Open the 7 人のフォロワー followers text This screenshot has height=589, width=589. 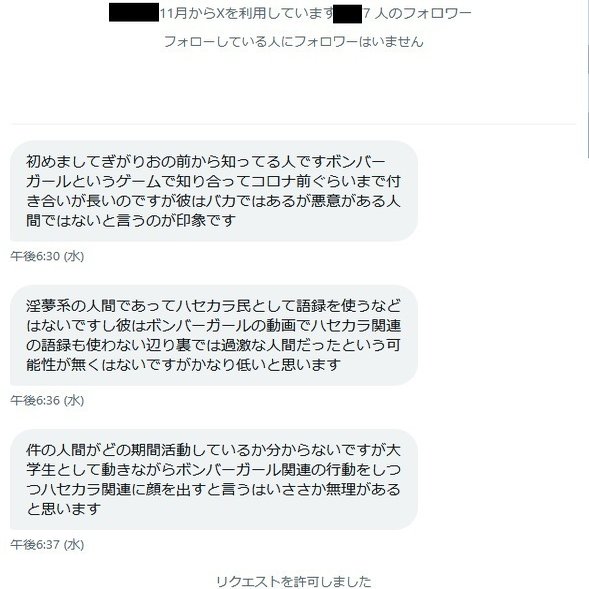pyautogui.click(x=417, y=14)
